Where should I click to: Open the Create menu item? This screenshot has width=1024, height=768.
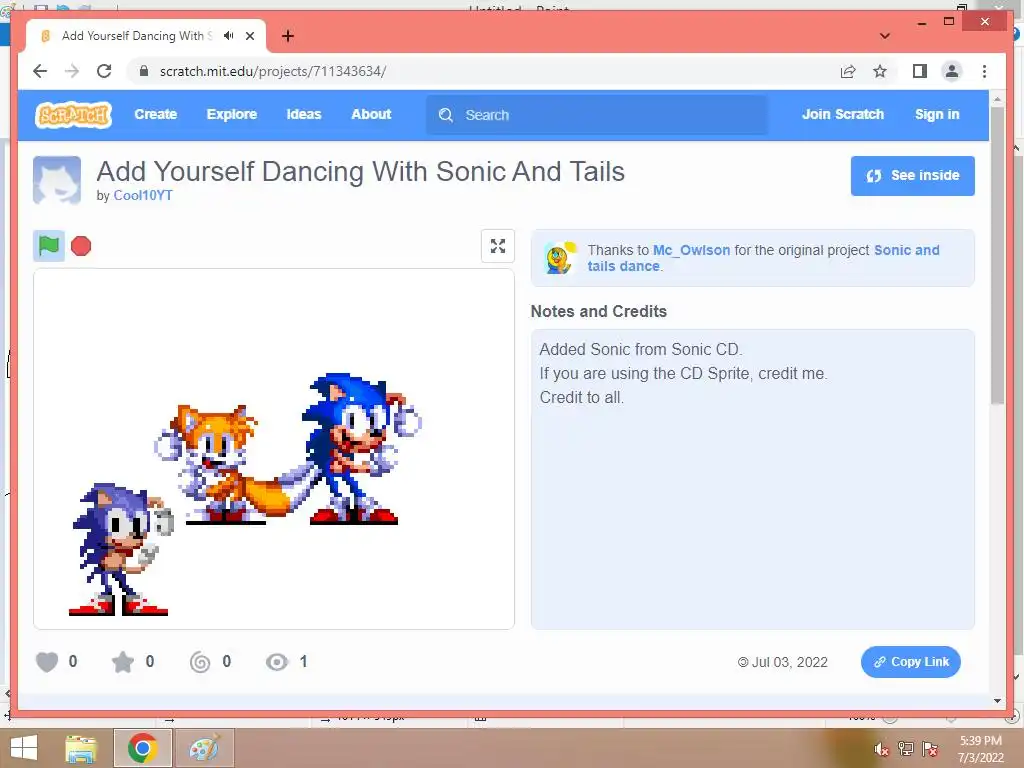155,114
